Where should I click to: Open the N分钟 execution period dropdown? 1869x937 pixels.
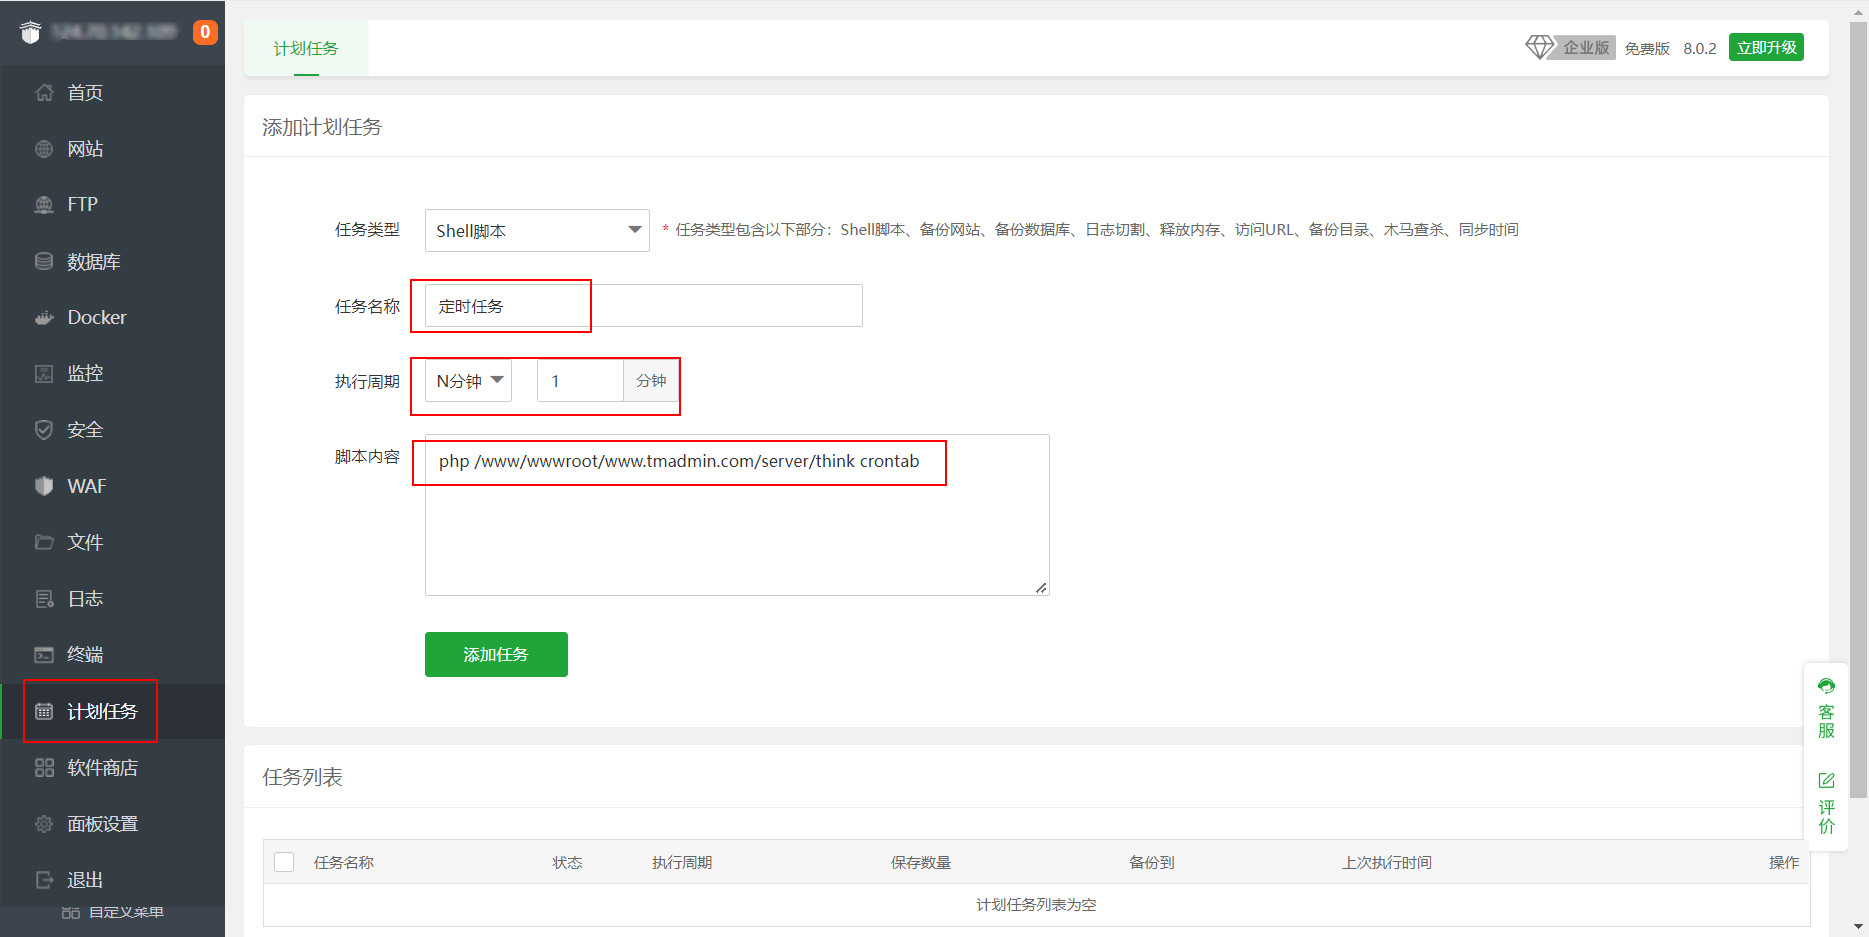[469, 381]
